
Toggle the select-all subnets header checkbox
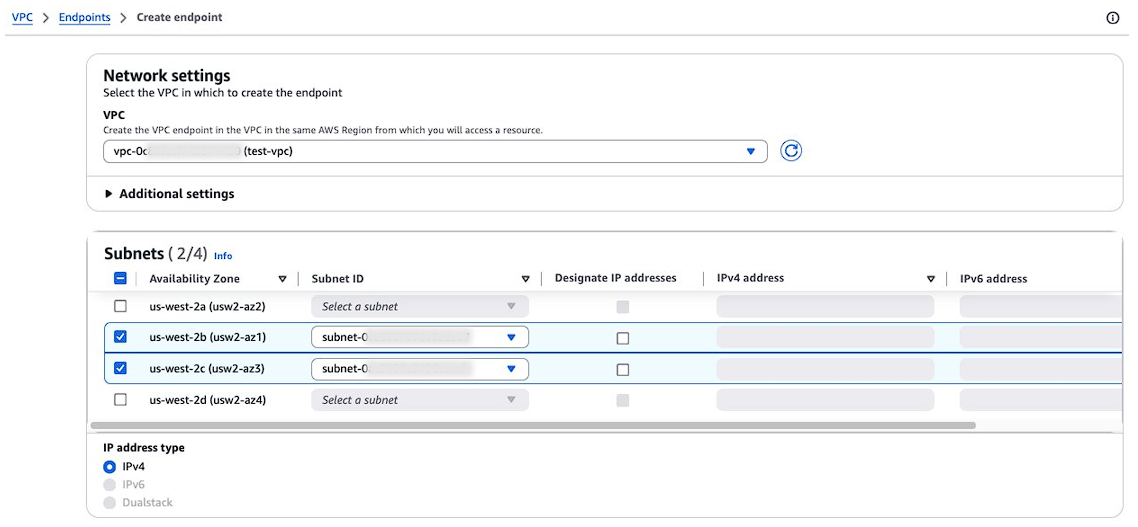(120, 278)
